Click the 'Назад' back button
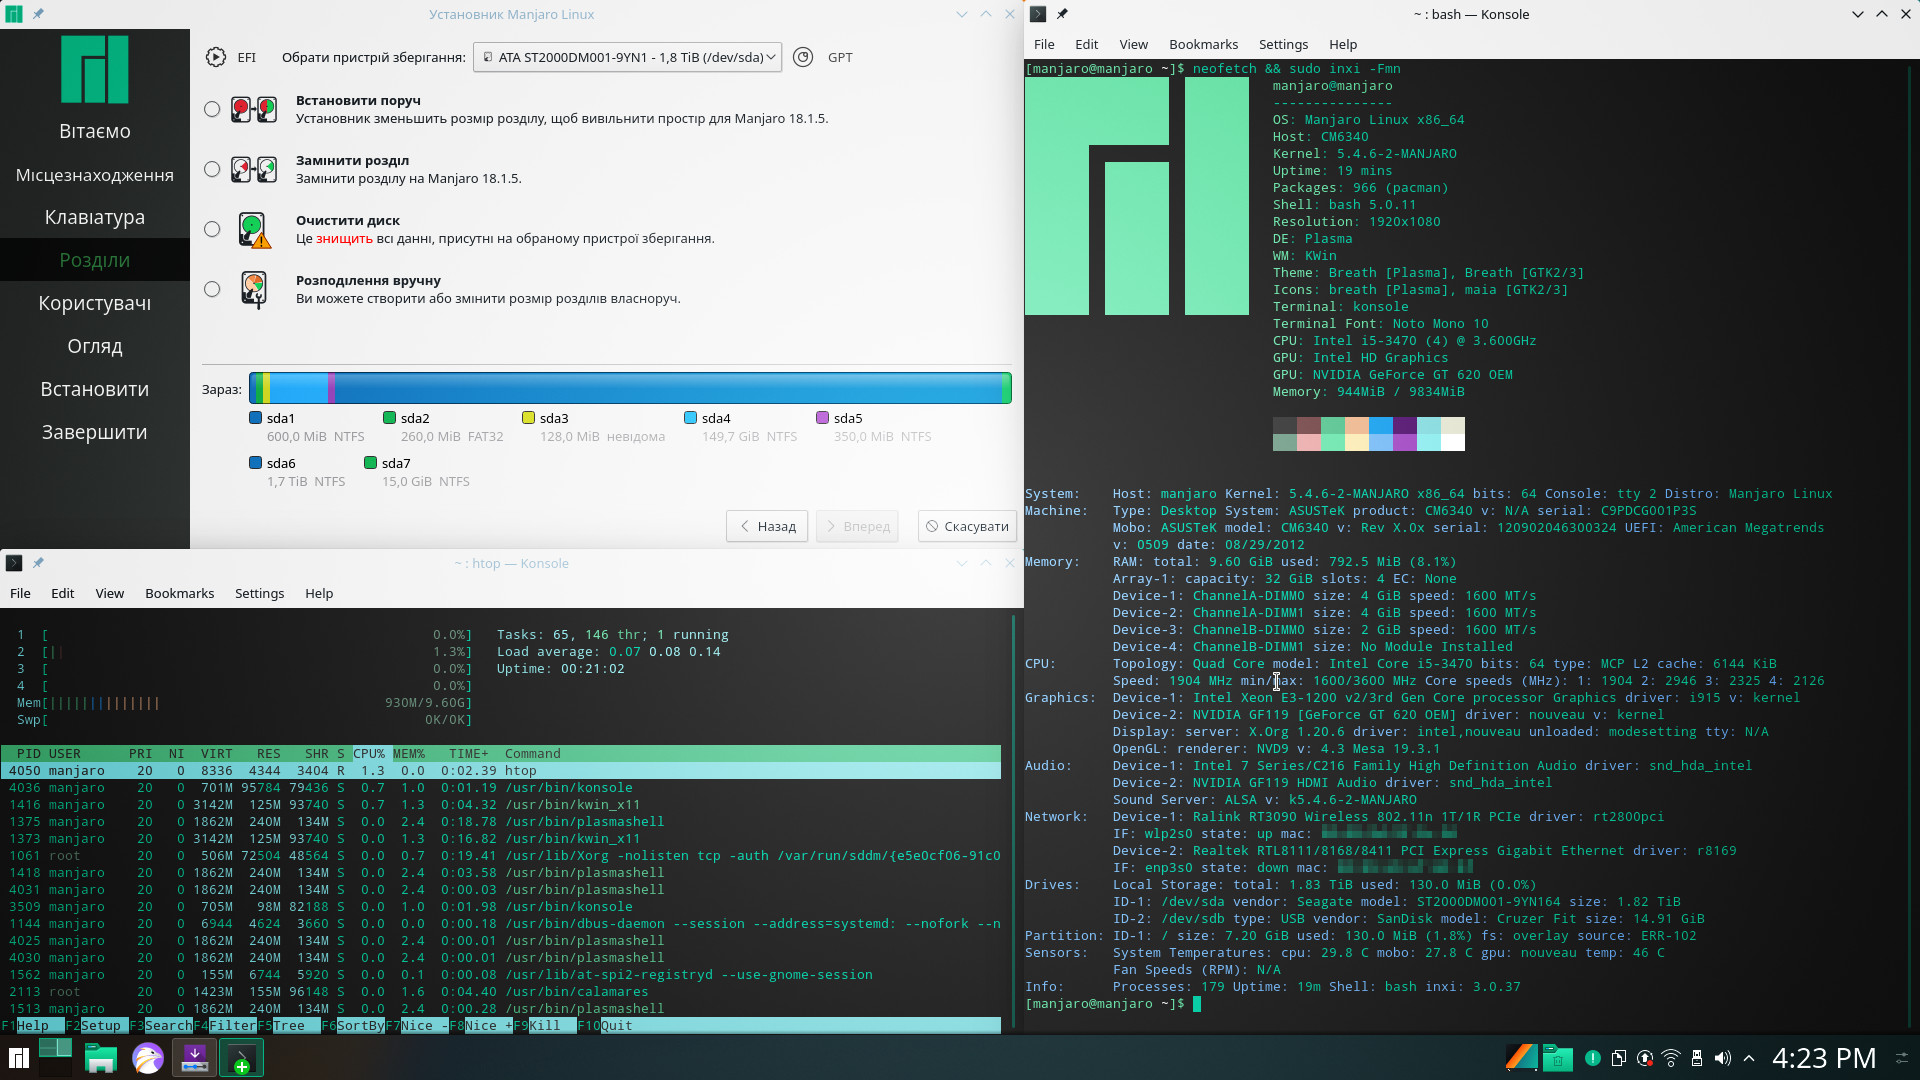Viewport: 1920px width, 1080px height. [767, 526]
